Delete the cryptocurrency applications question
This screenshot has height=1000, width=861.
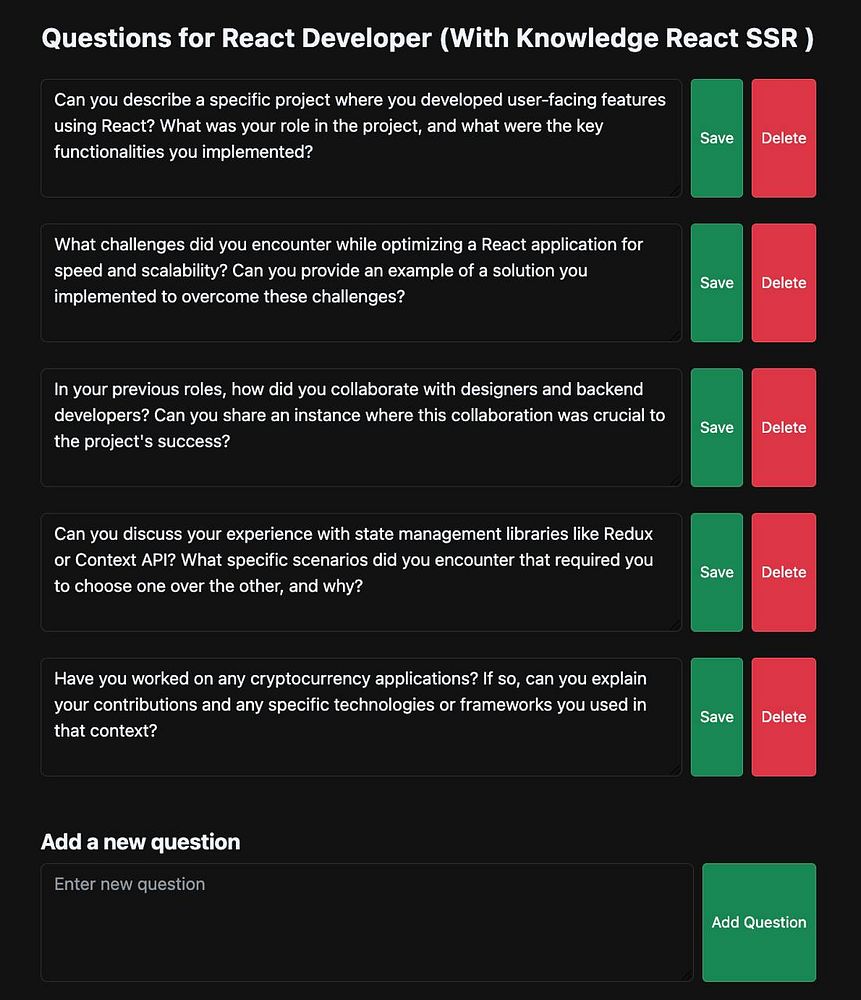(783, 717)
